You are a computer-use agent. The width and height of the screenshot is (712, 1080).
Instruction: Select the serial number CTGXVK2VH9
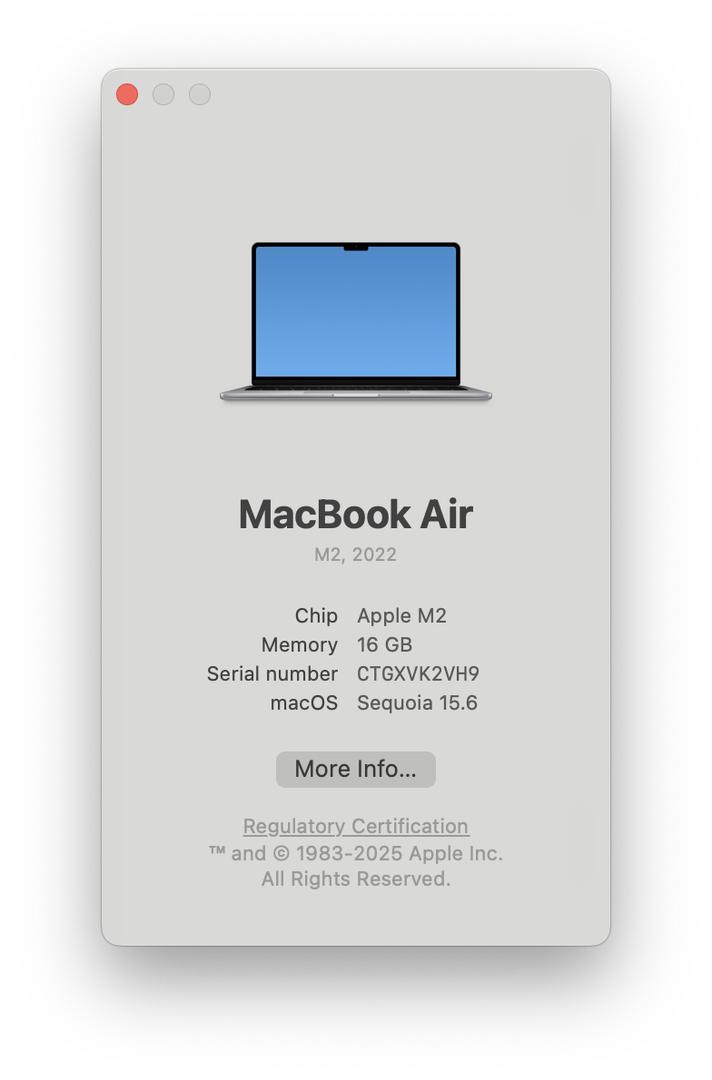418,674
